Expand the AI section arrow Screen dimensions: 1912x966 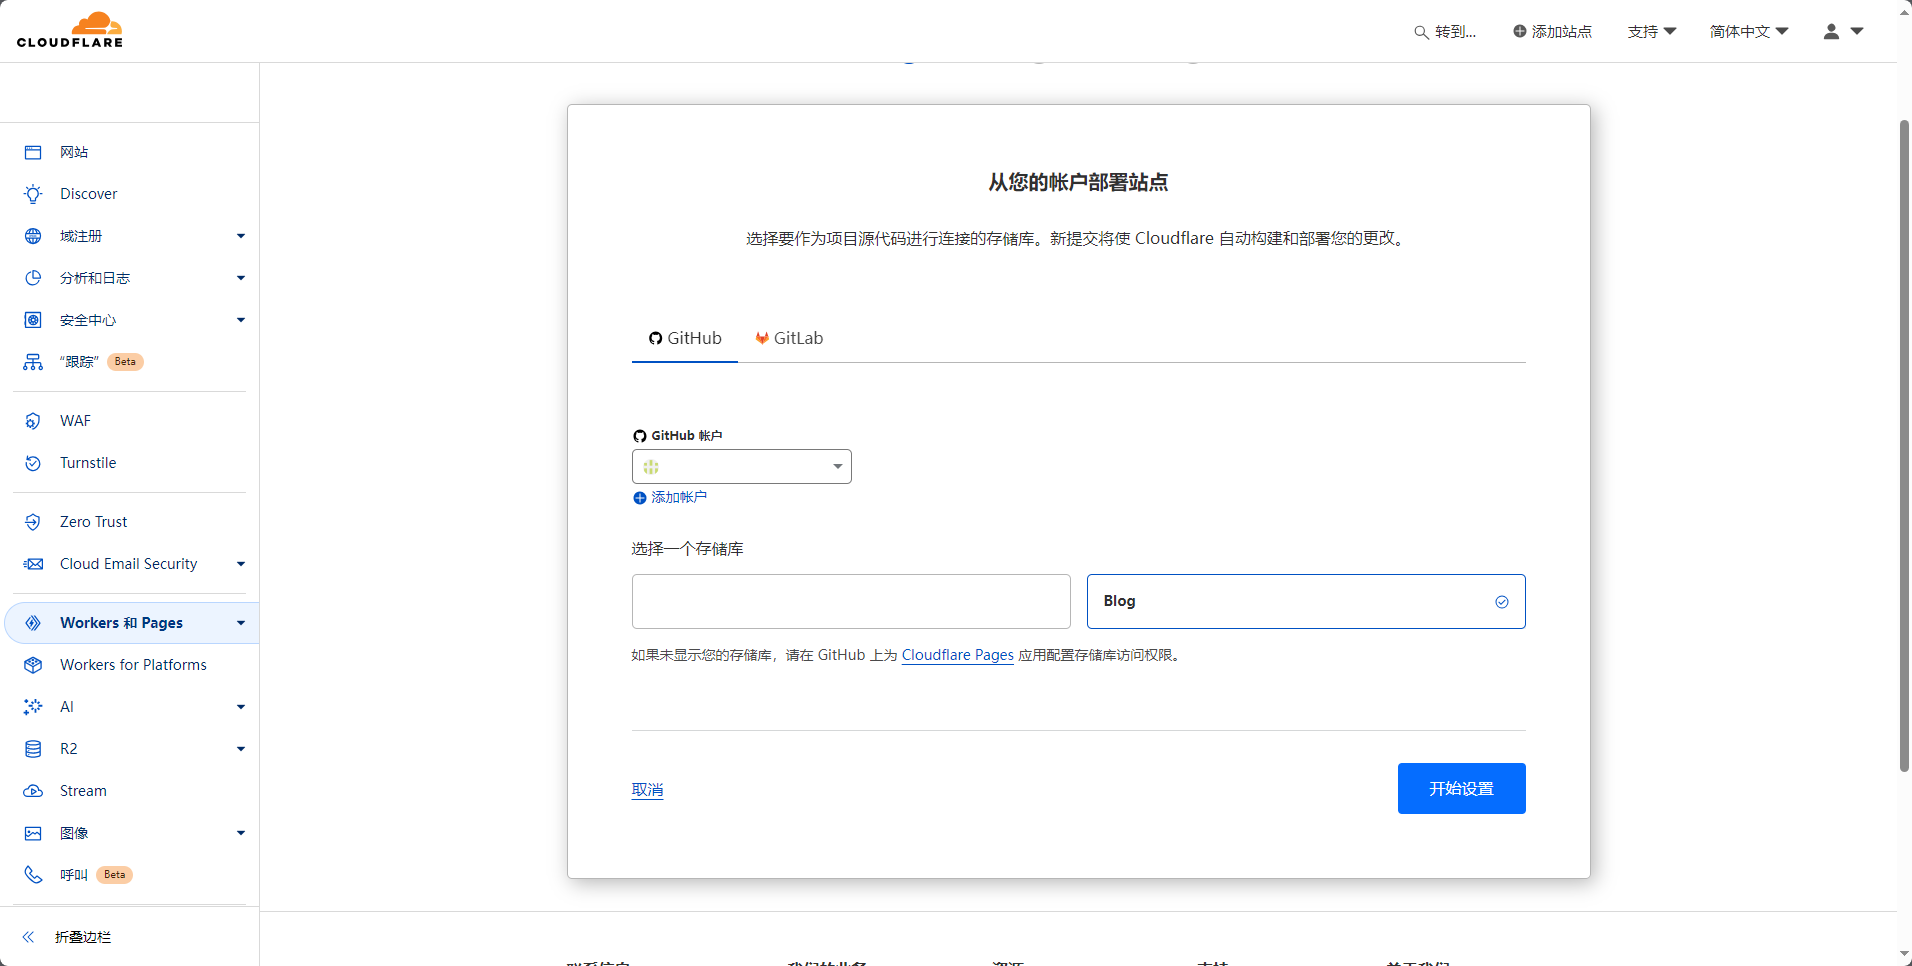[241, 707]
